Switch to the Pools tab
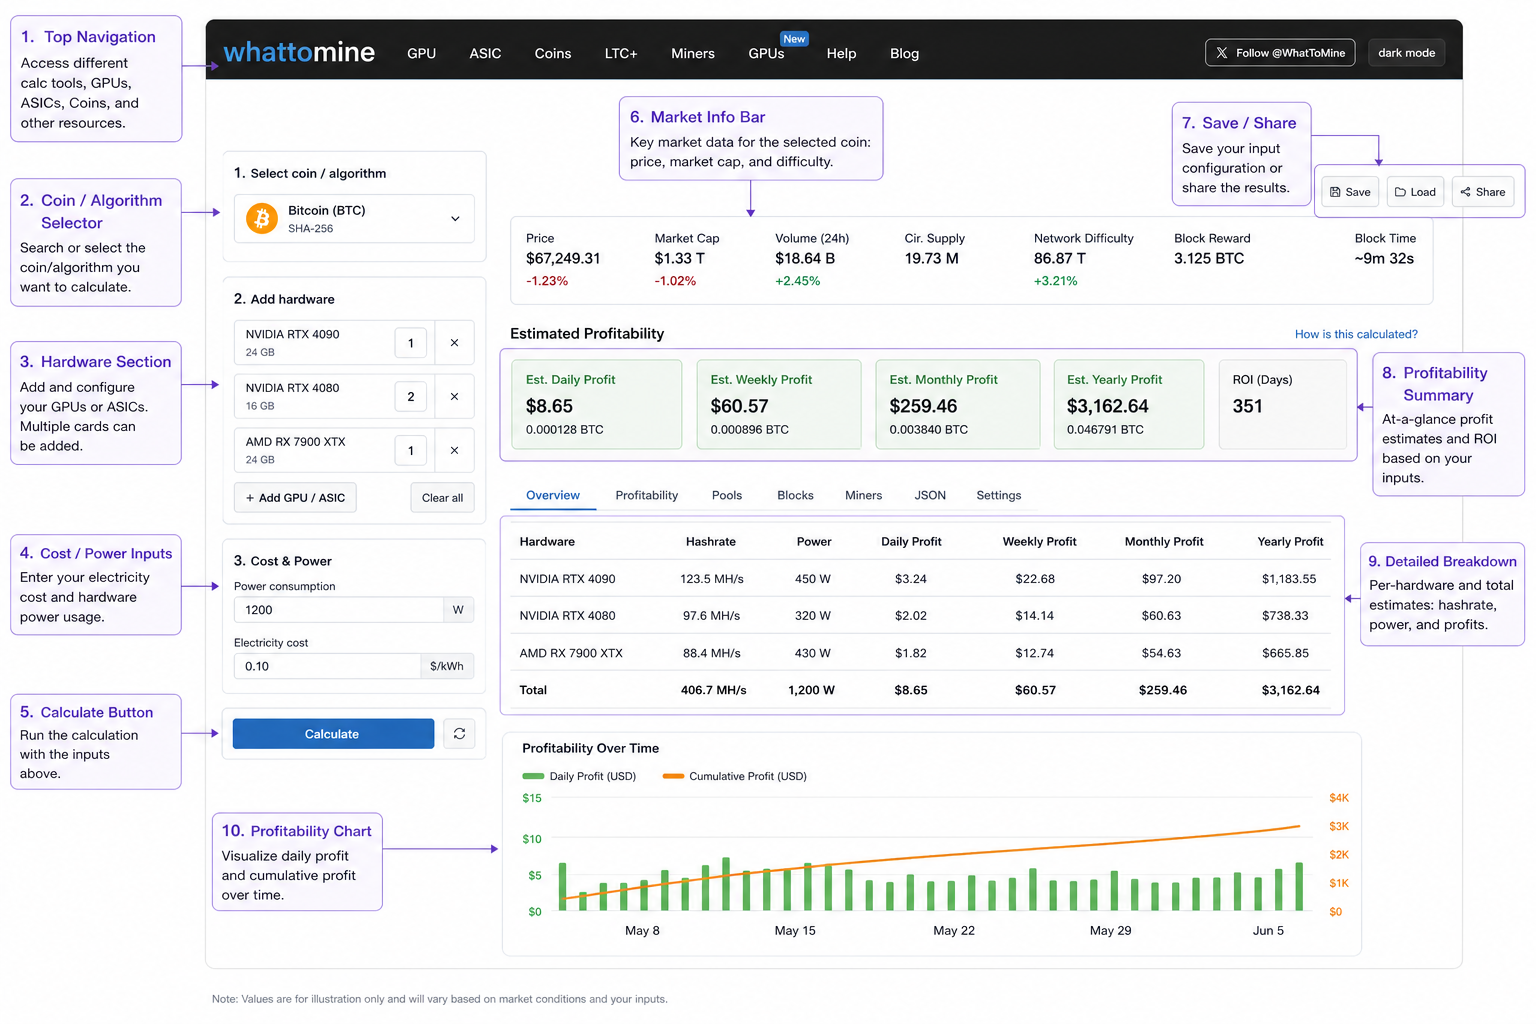The height and width of the screenshot is (1024, 1536). tap(727, 495)
